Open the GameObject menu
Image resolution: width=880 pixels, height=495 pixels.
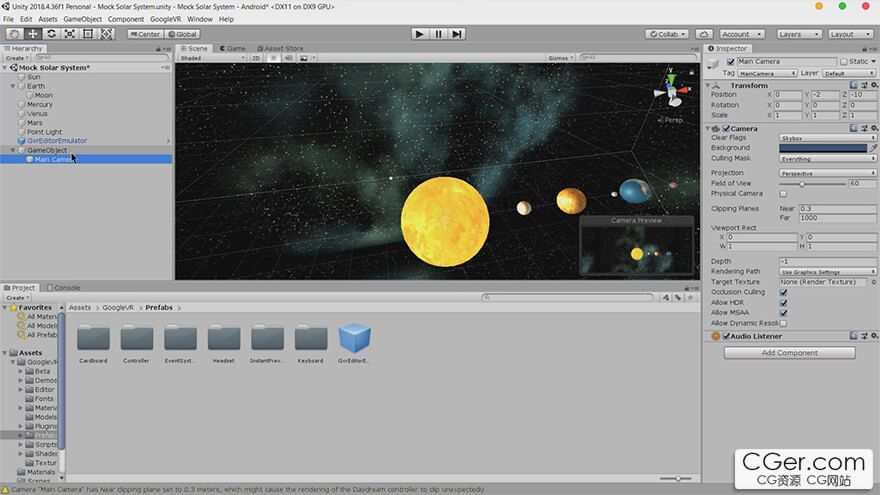[x=82, y=19]
